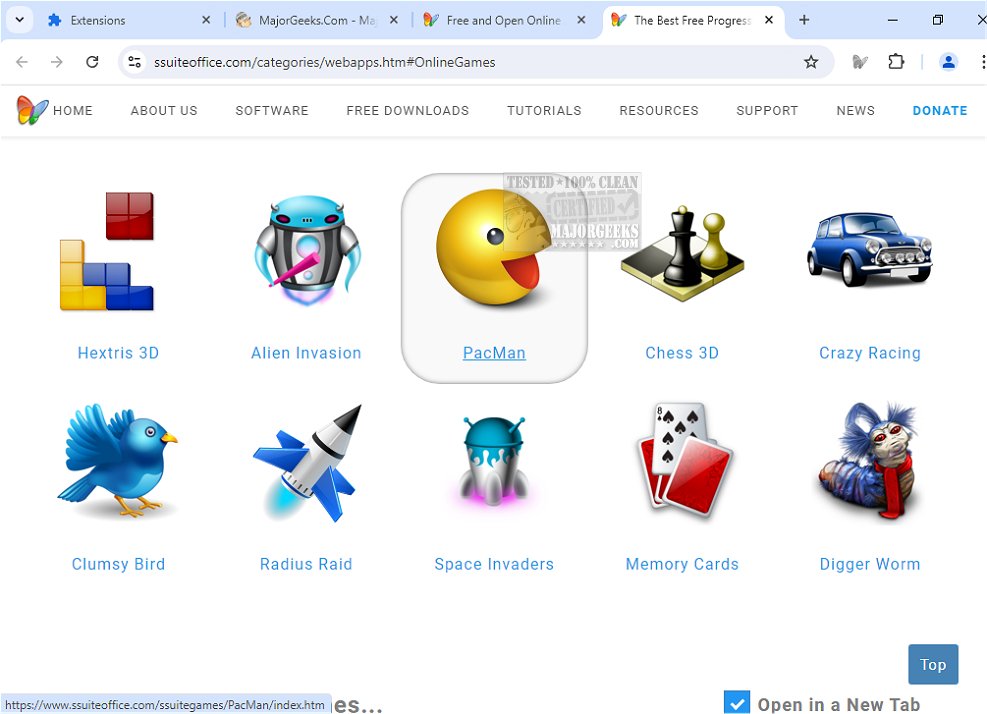Click the Clumsy Bird text link

[118, 564]
